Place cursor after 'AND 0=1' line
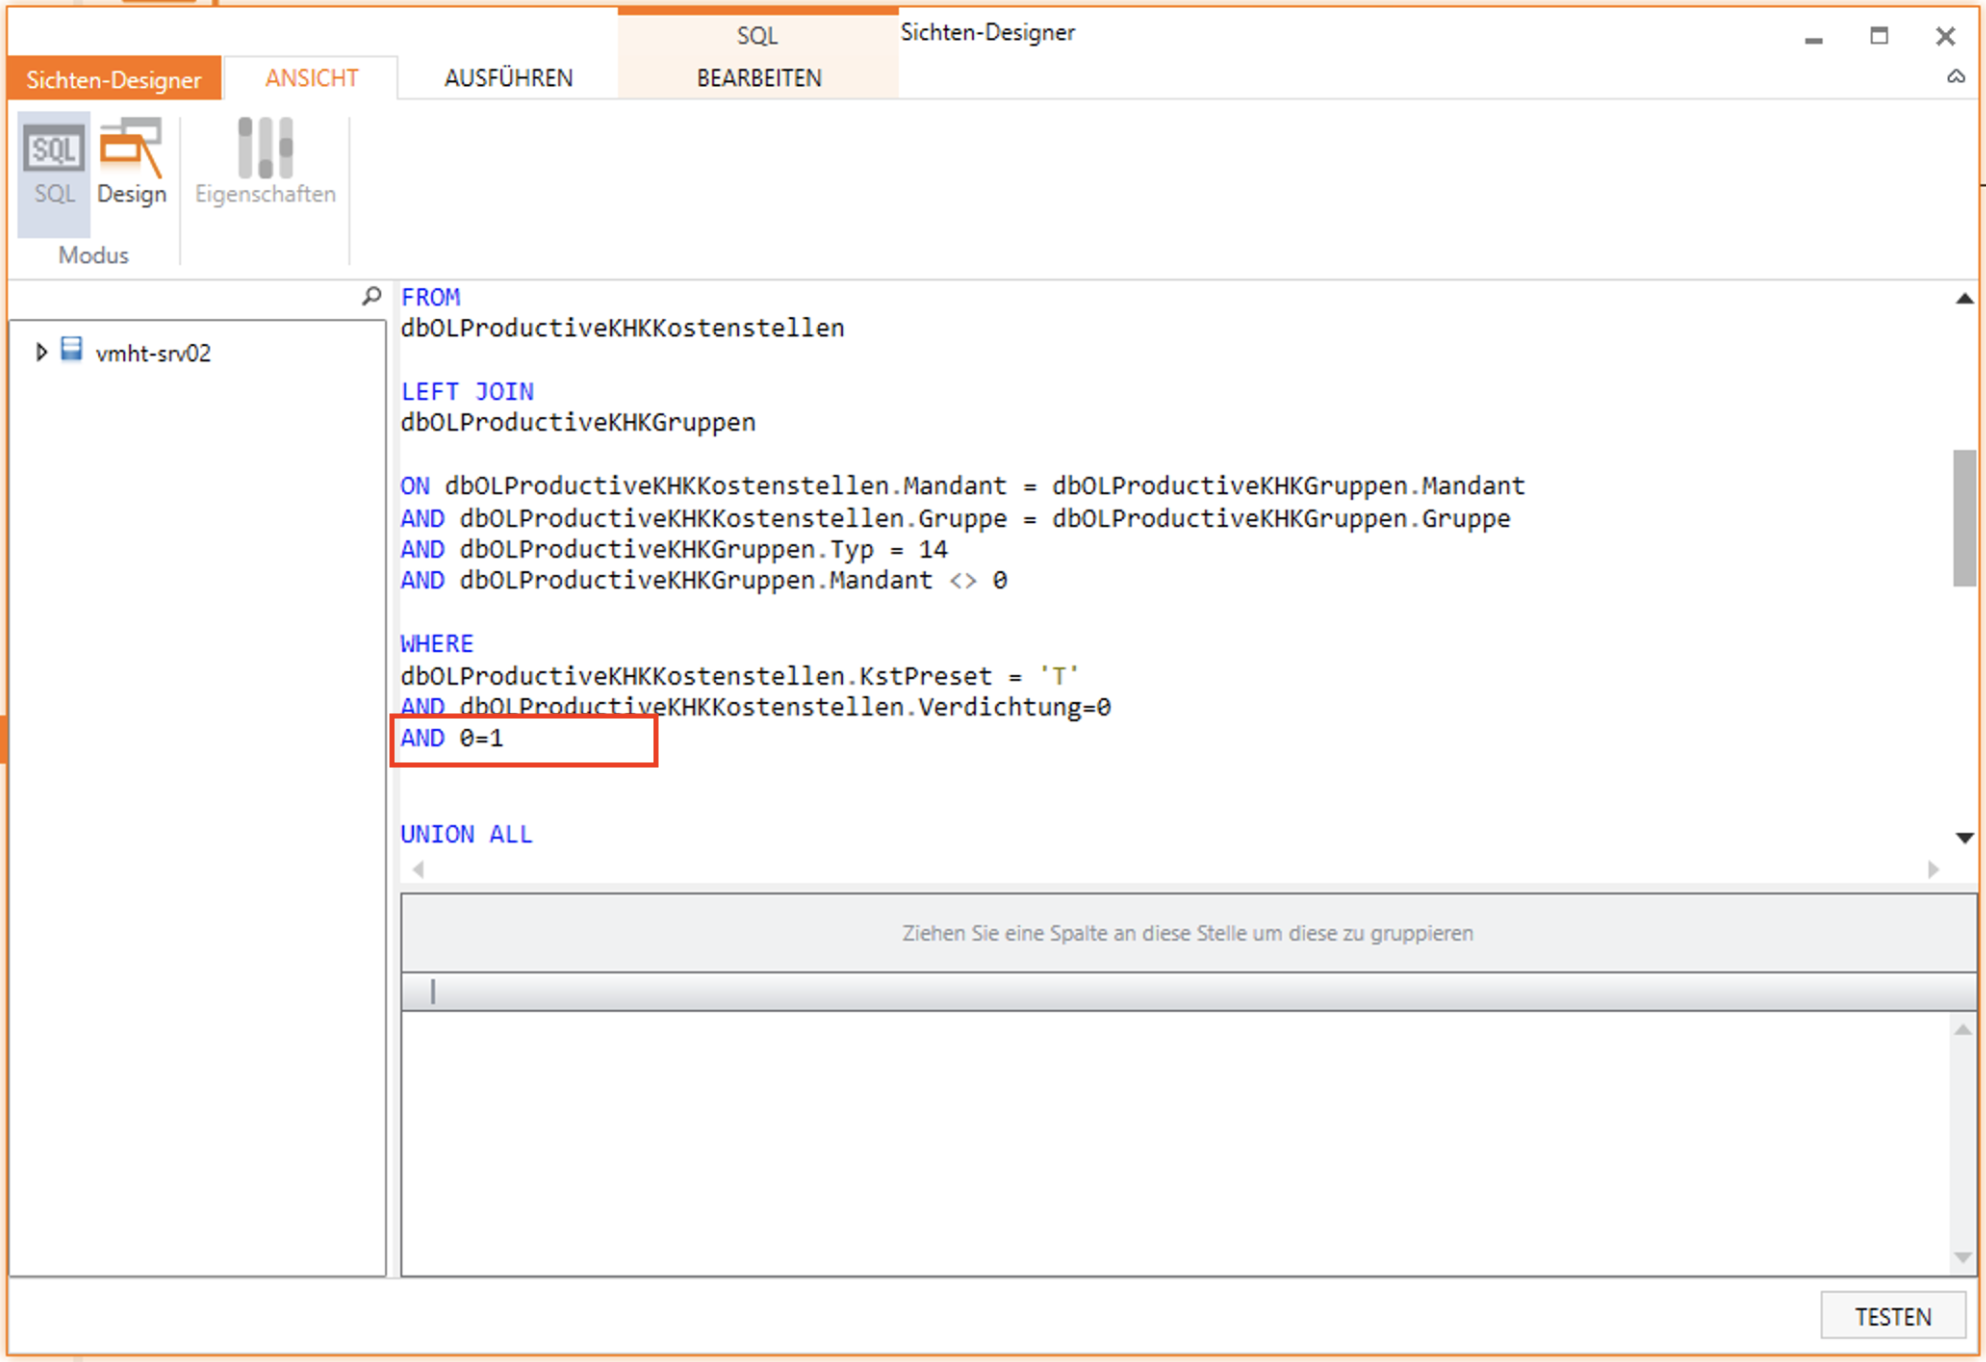 point(506,739)
